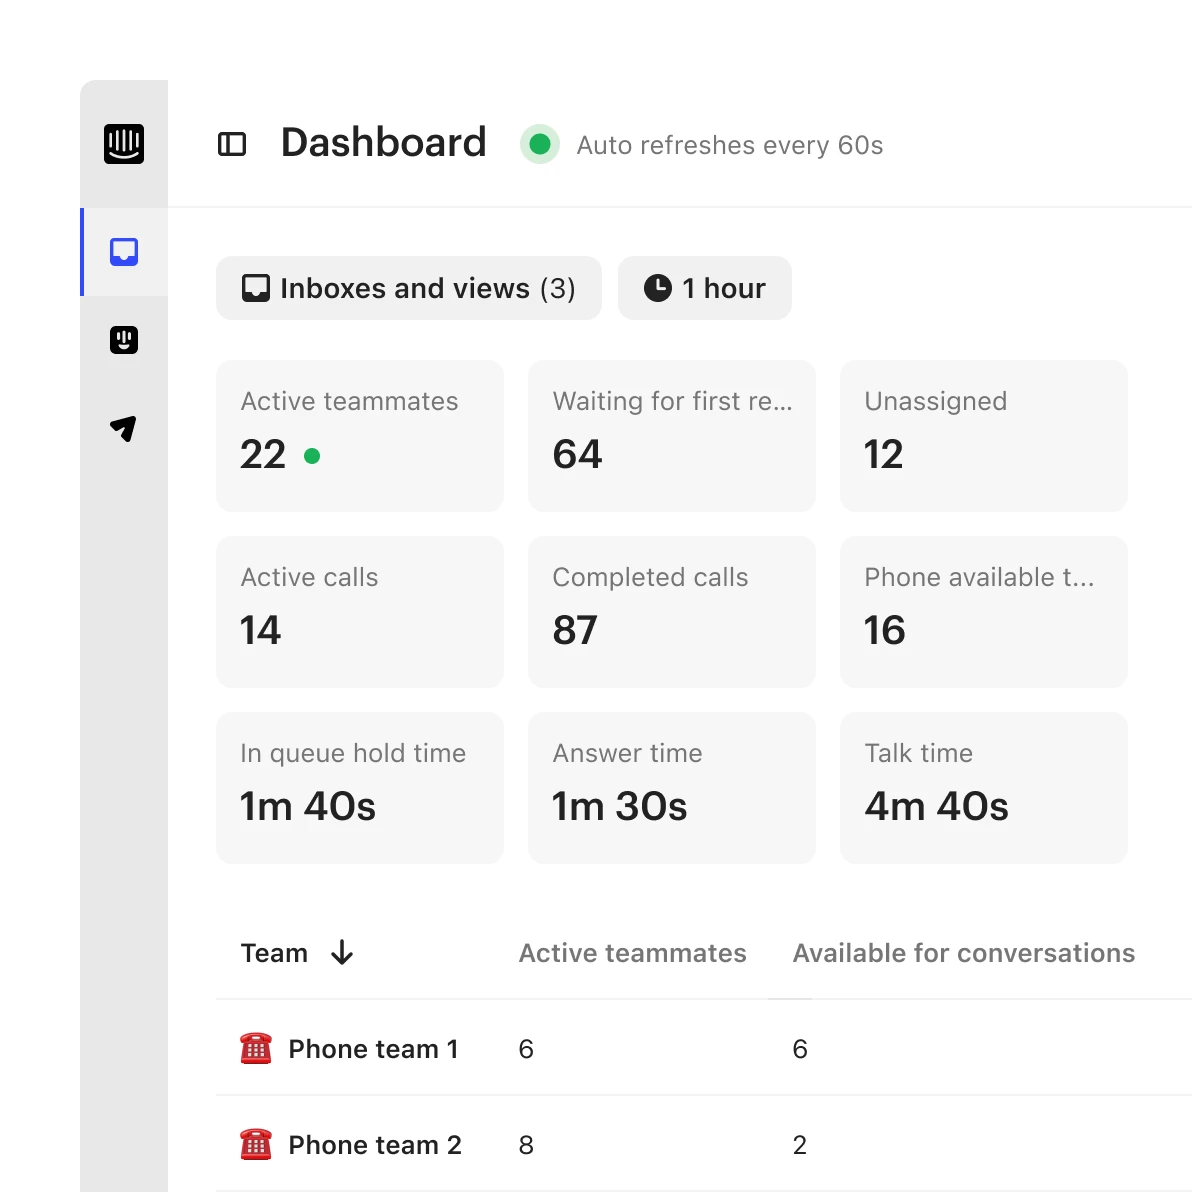Select the Phone team 2 row name
This screenshot has height=1192, width=1192.
point(375,1144)
